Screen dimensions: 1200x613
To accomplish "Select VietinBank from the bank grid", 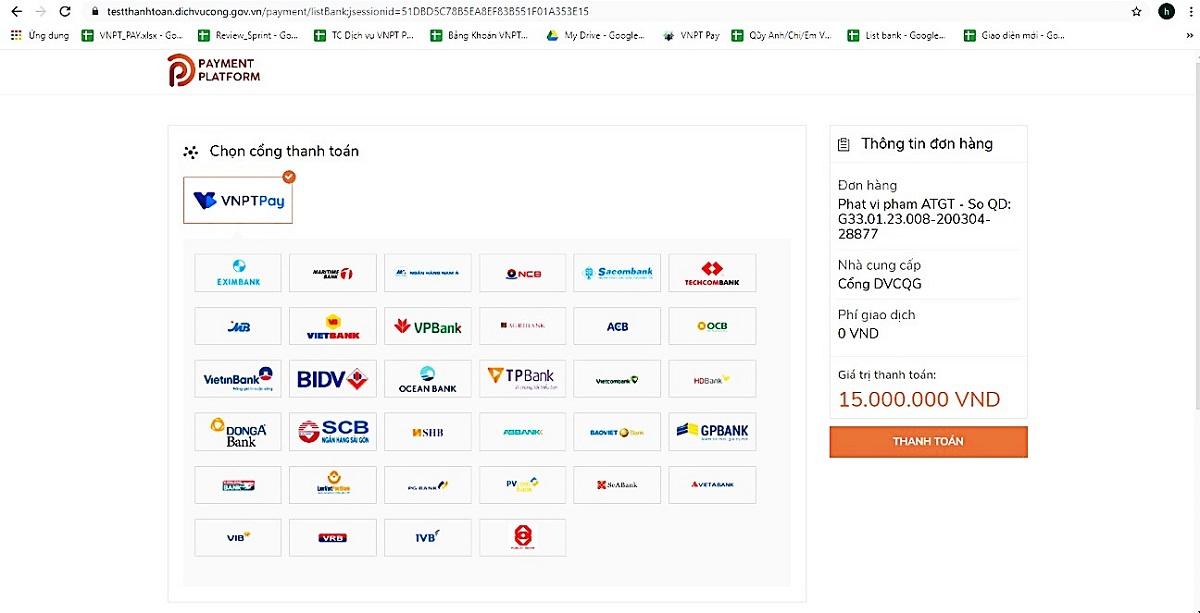I will (x=237, y=378).
